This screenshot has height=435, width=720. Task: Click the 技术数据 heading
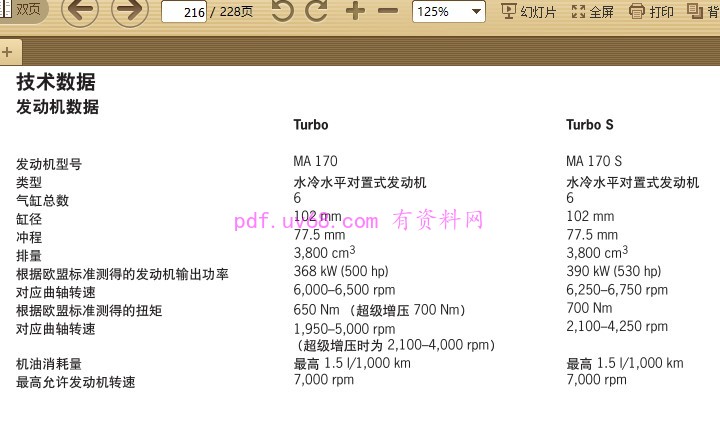tap(56, 83)
